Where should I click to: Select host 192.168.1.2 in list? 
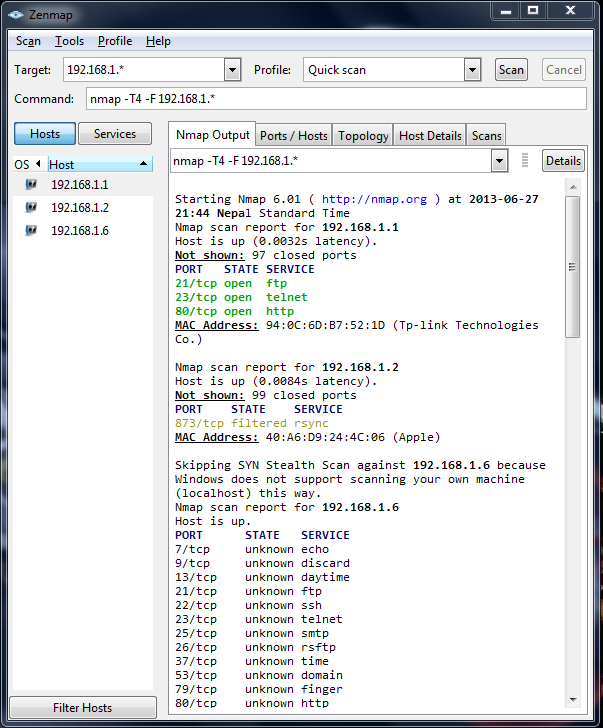[83, 207]
